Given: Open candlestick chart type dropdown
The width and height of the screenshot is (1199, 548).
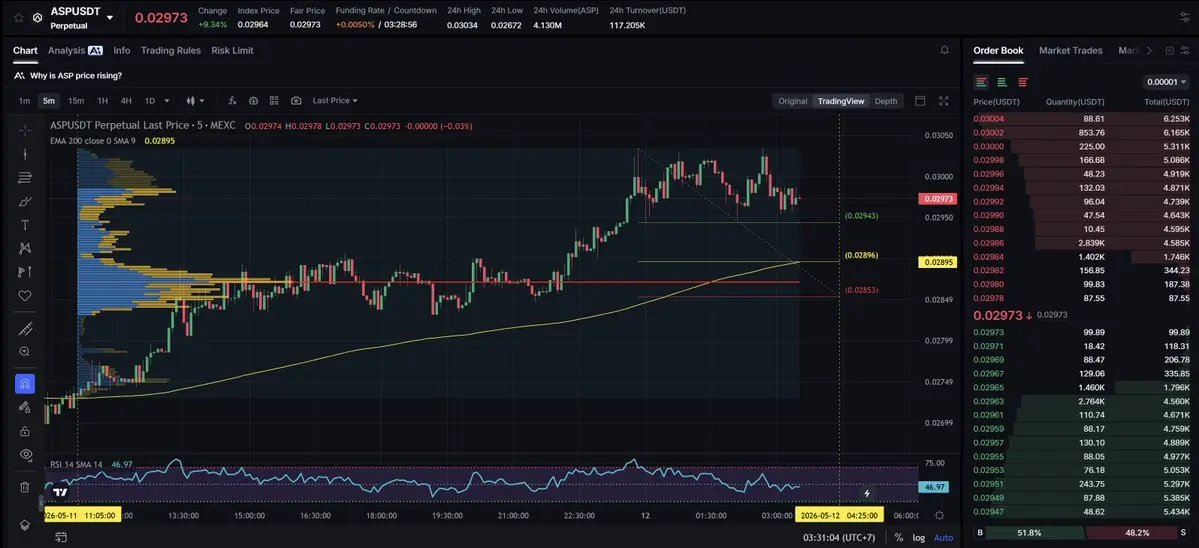Looking at the screenshot, I should click(x=196, y=101).
